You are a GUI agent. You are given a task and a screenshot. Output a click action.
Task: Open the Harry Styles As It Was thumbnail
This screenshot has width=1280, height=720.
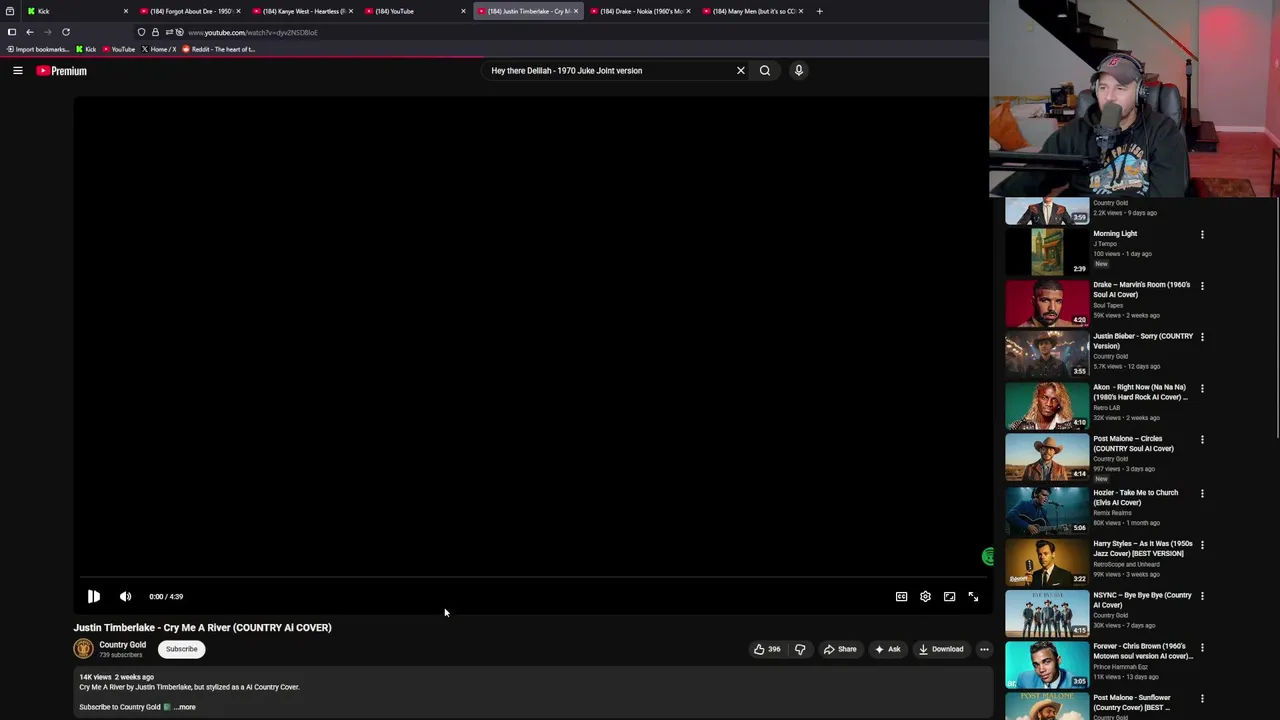coord(1047,562)
